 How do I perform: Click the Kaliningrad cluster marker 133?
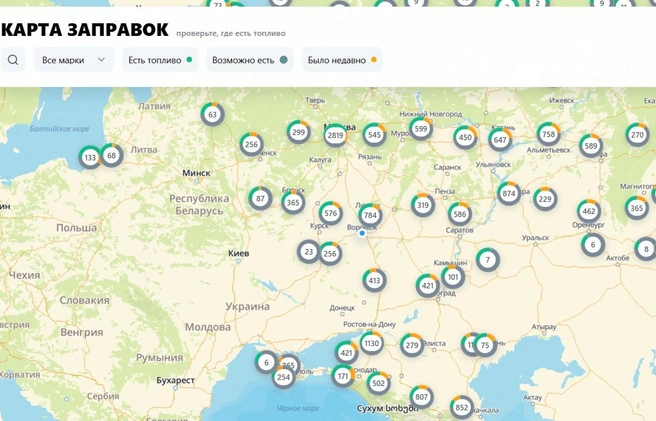tap(90, 157)
